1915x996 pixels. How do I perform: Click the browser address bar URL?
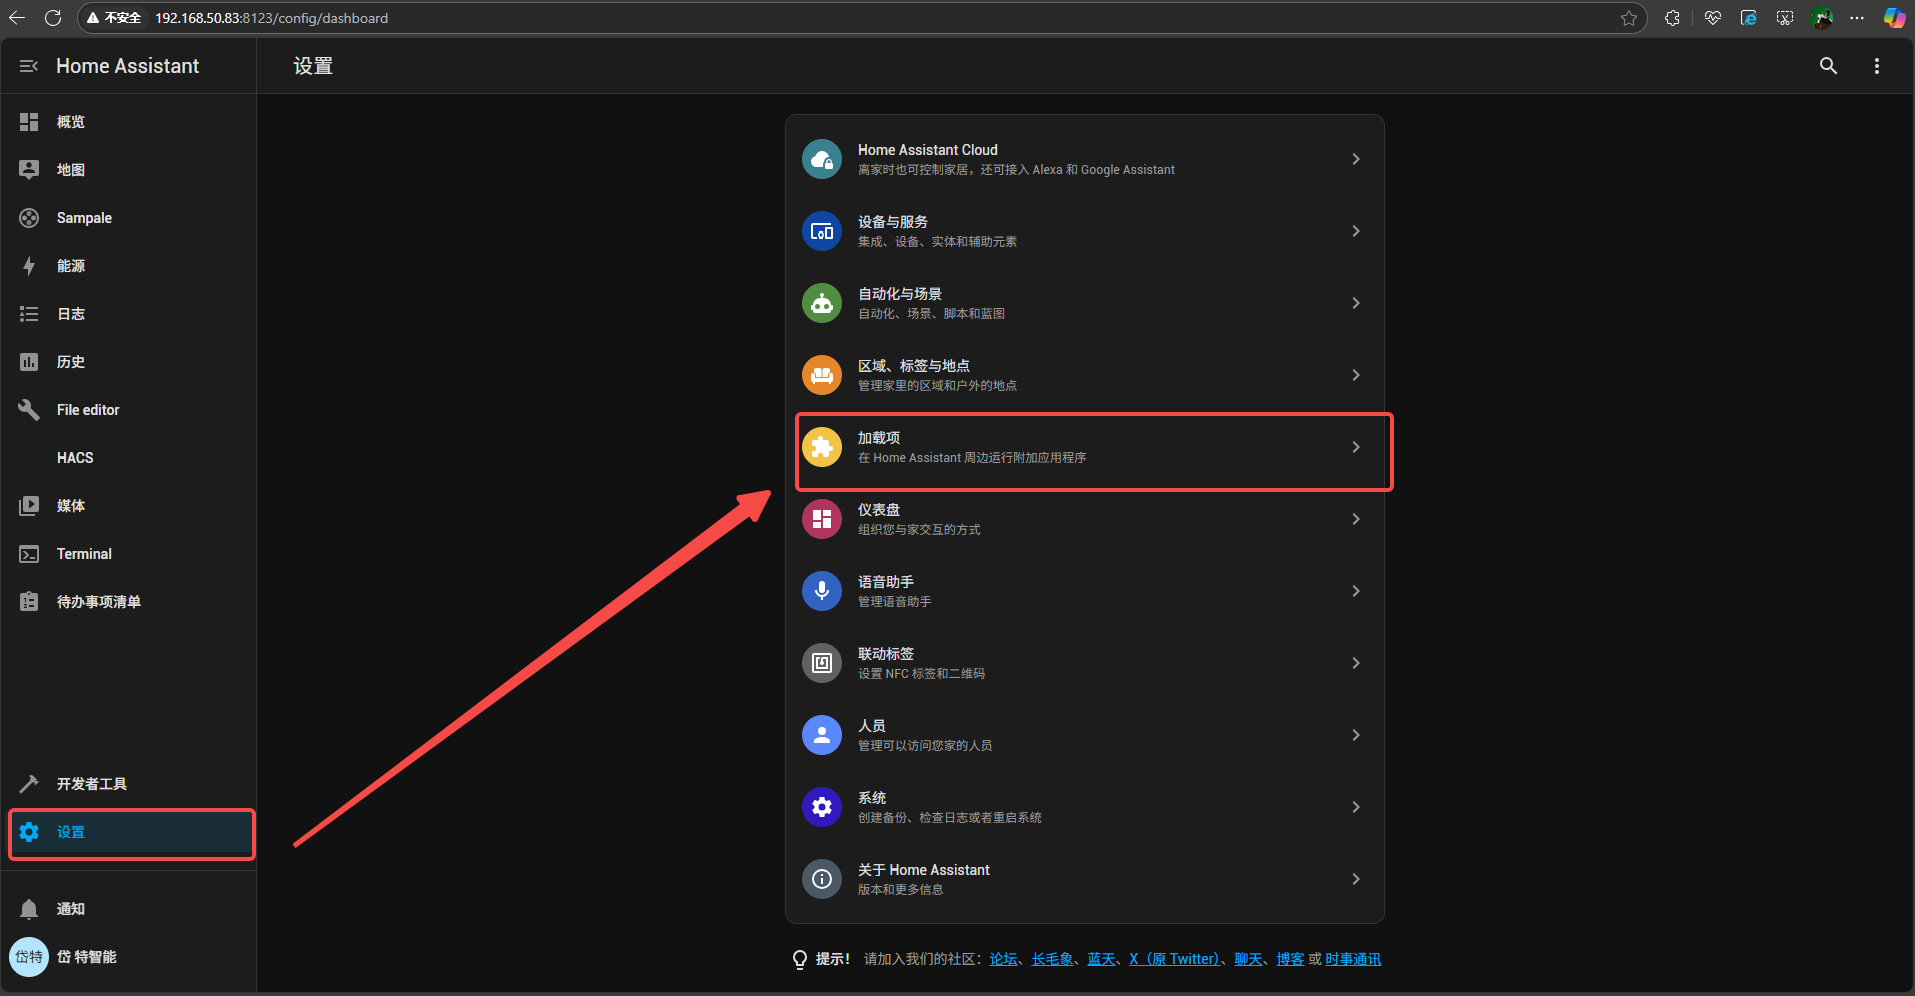[271, 18]
